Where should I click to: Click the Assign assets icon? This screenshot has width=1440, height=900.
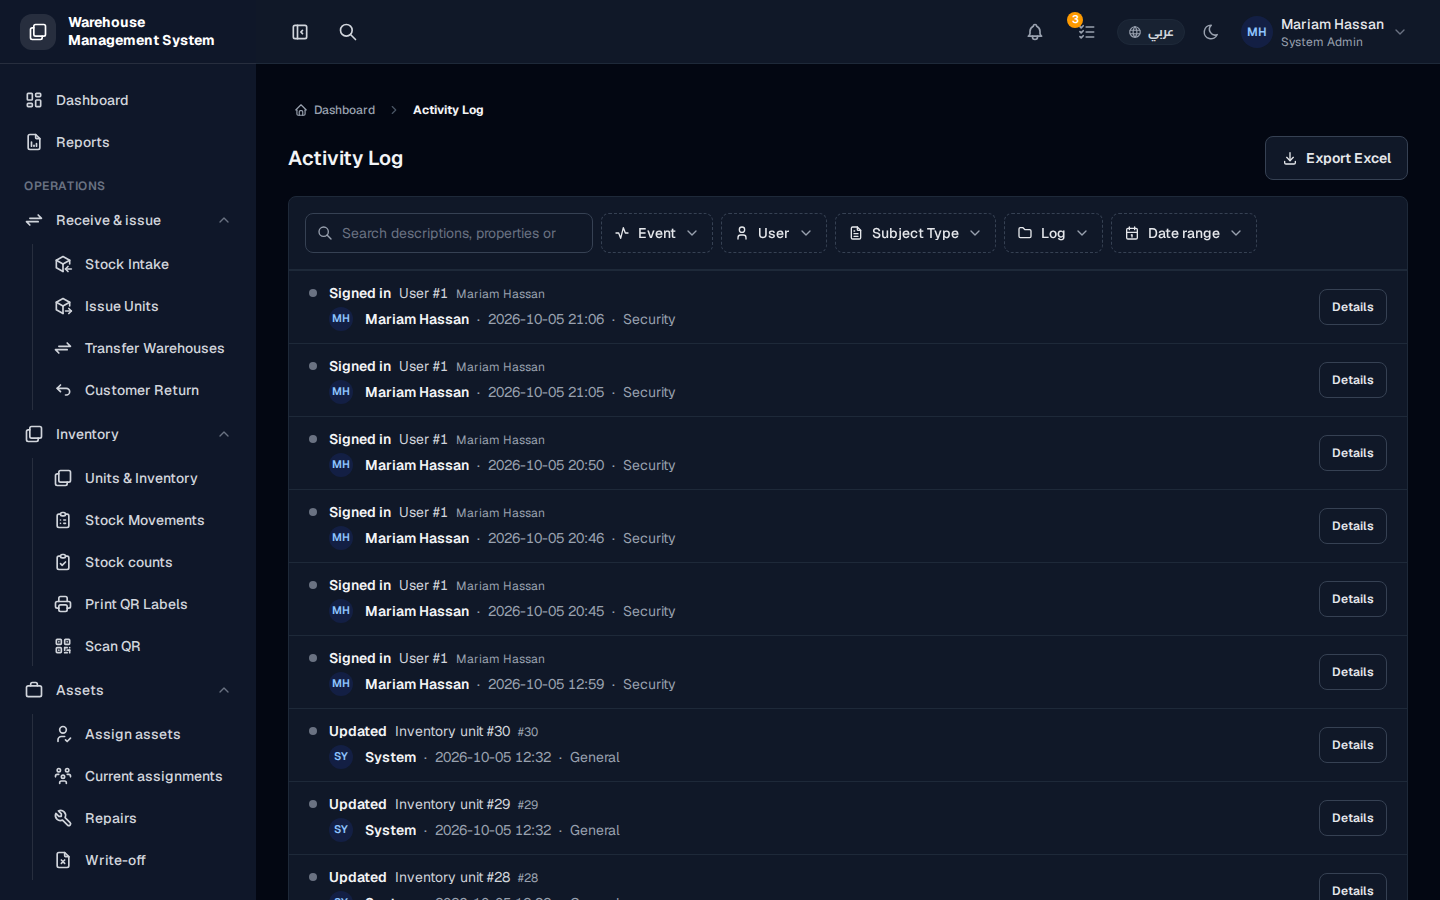point(63,734)
